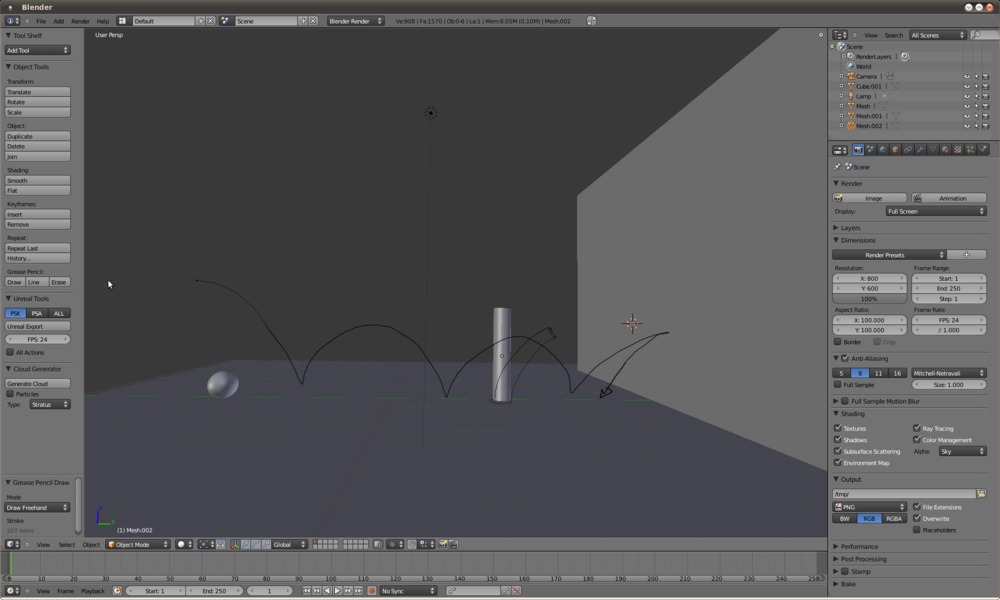
Task: Open the File menu
Action: click(41, 21)
